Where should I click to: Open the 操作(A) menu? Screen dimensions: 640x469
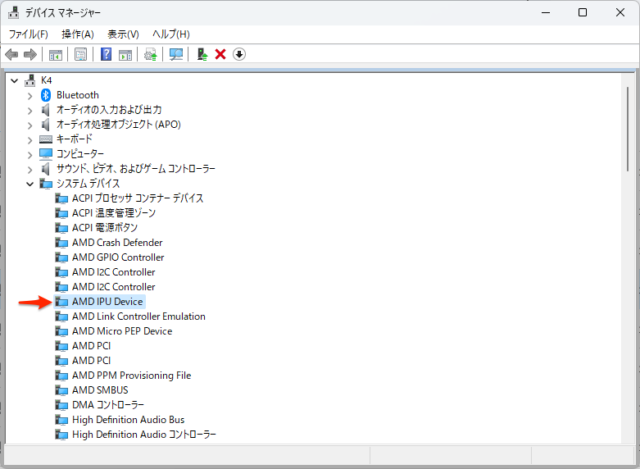(x=77, y=34)
